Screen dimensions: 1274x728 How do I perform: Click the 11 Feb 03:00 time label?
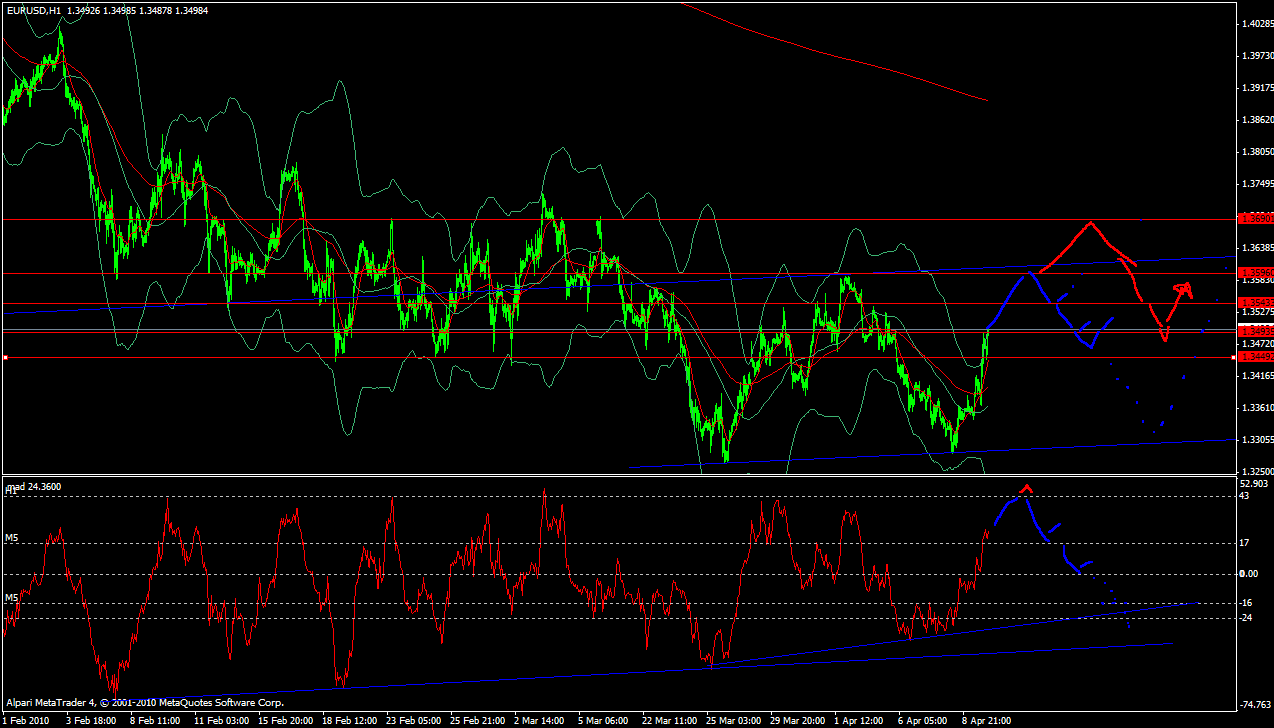point(221,720)
